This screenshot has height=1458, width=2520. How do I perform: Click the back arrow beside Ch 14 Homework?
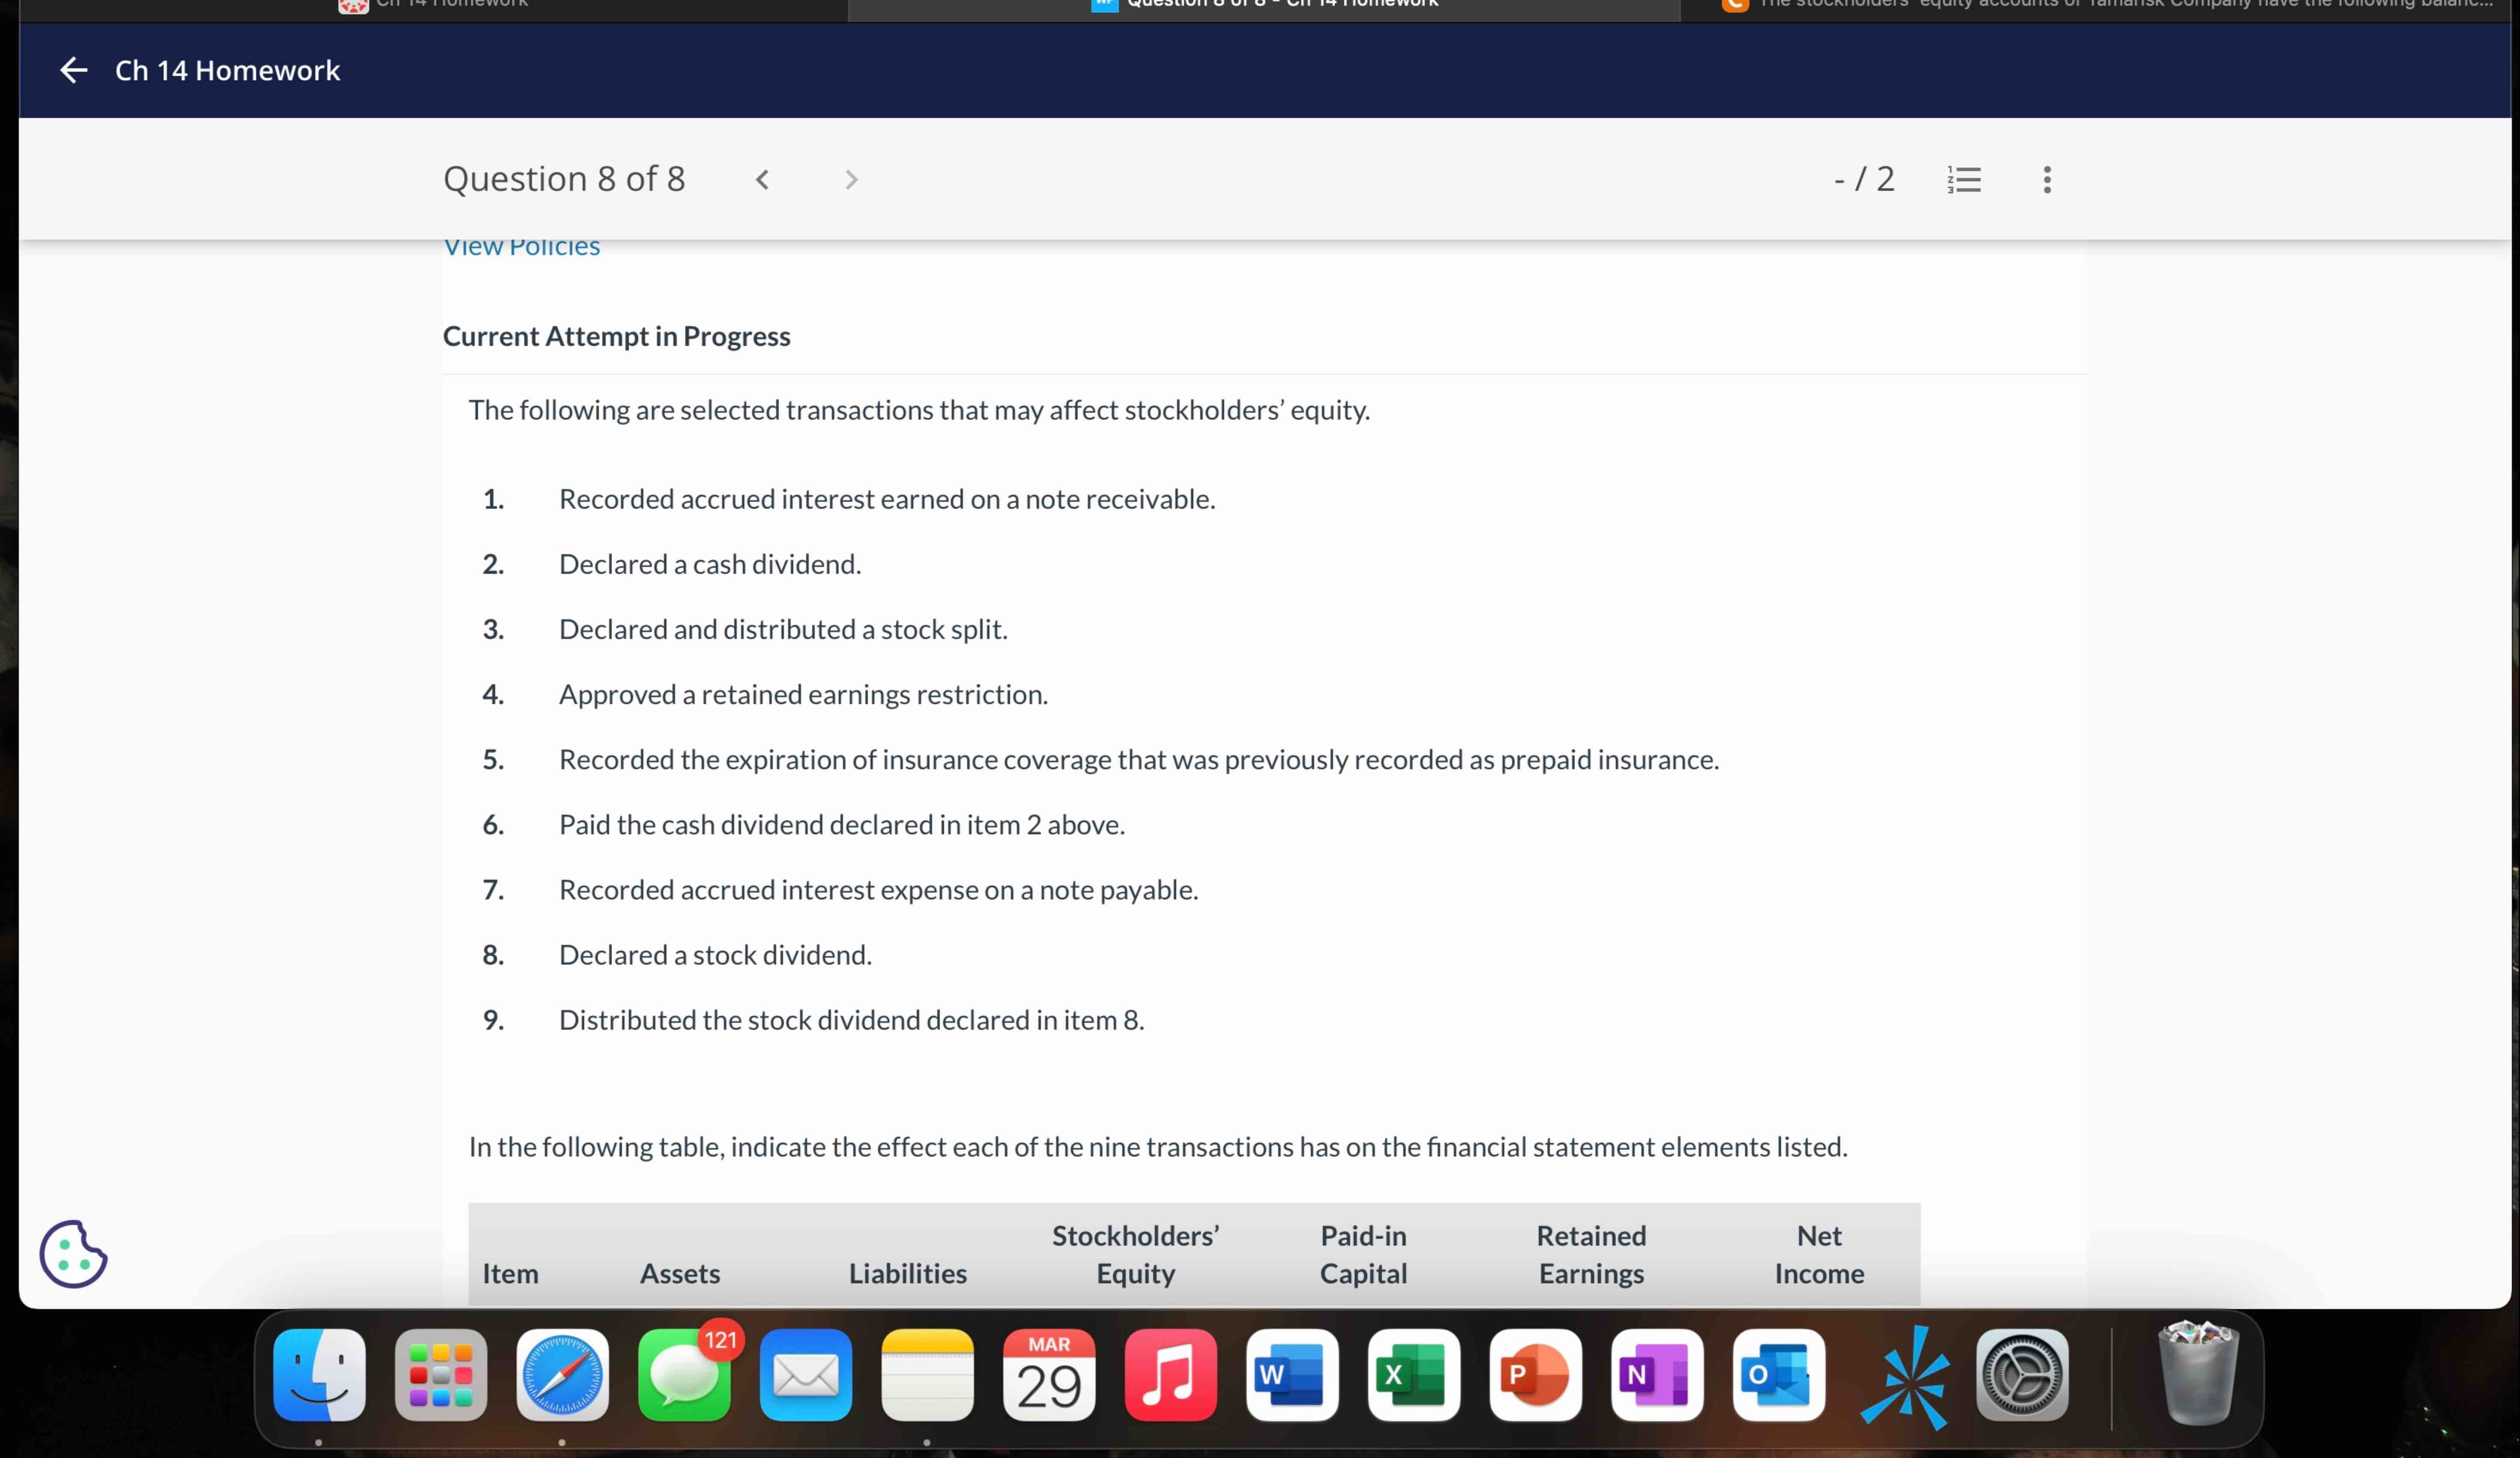74,70
